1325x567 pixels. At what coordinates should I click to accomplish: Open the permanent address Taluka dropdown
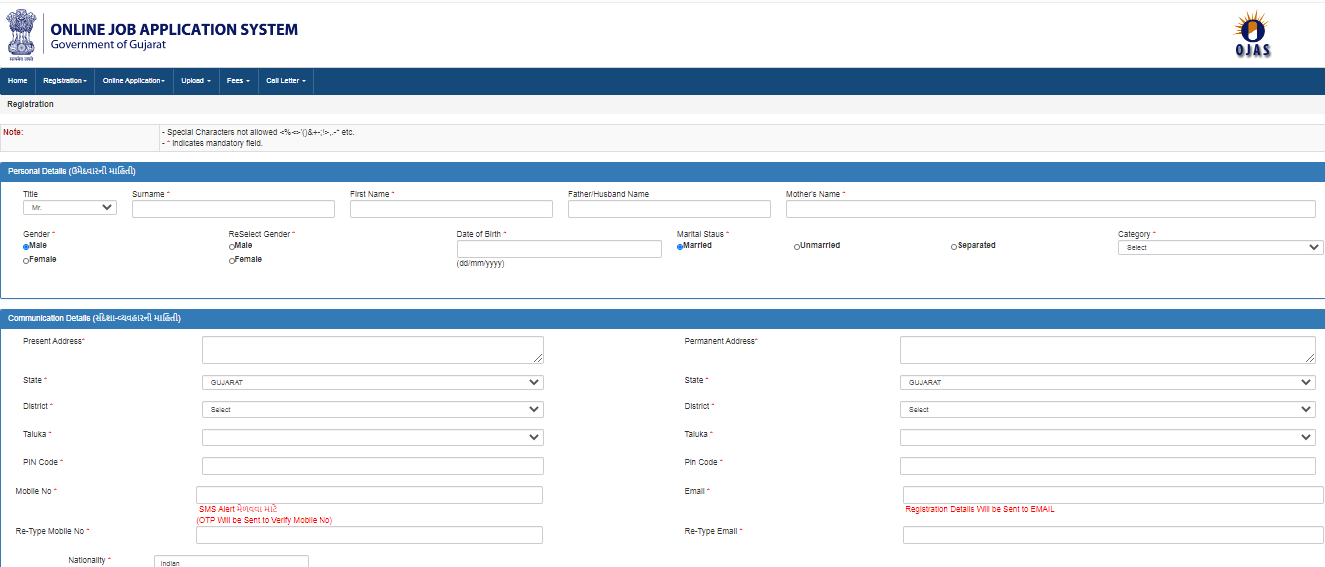(1108, 437)
